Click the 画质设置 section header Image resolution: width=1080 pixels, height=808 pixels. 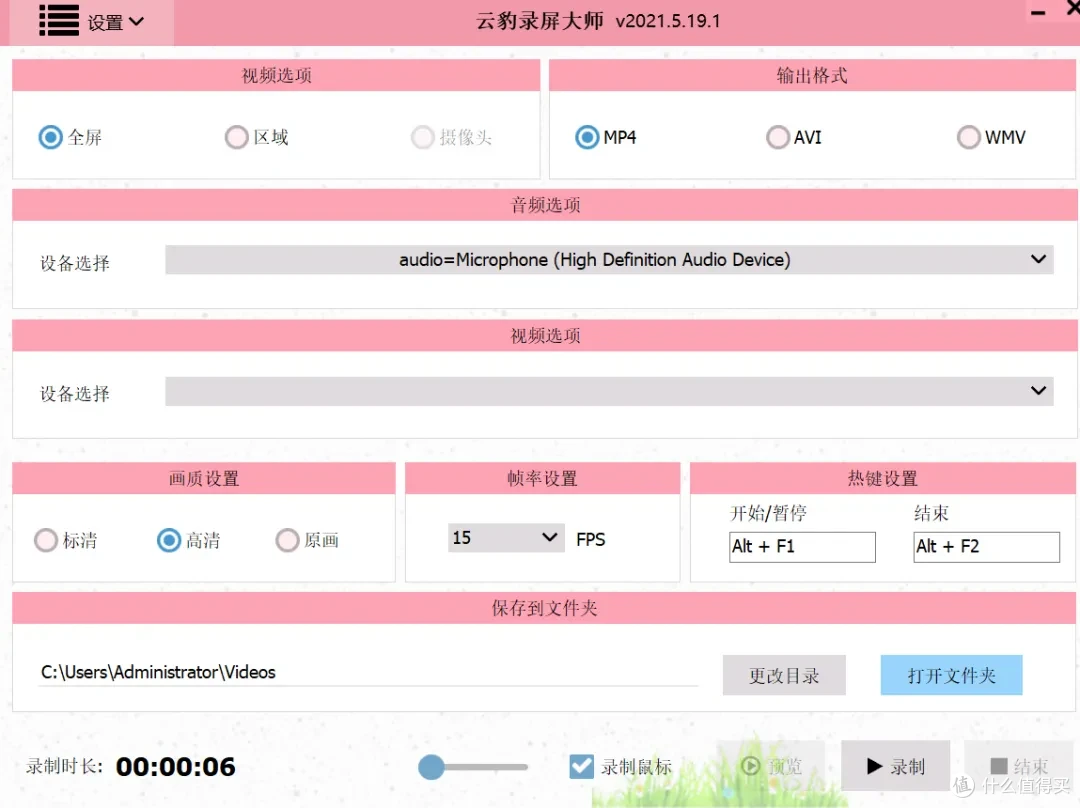204,478
